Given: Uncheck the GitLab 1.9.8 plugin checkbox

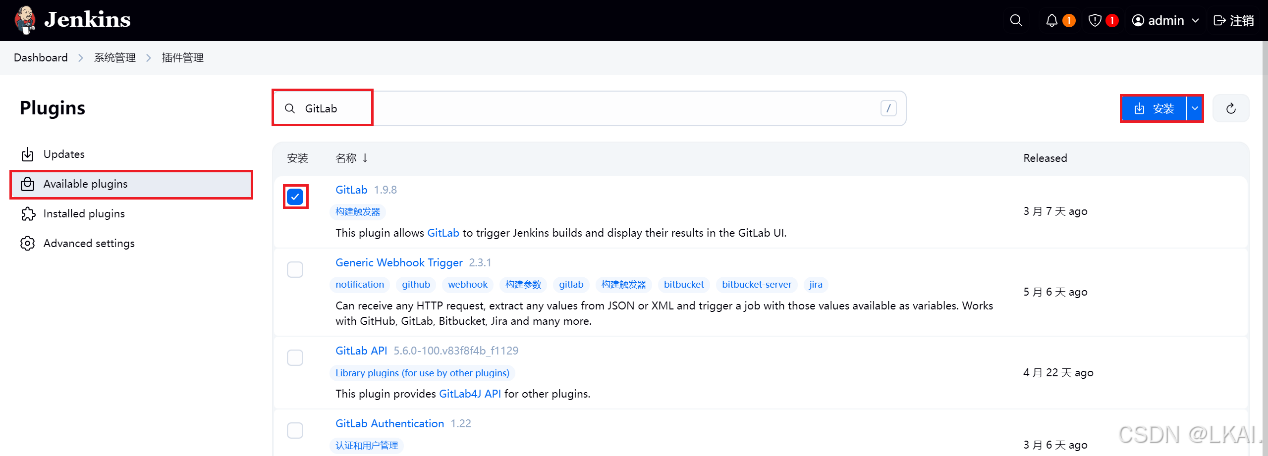Looking at the screenshot, I should (x=295, y=197).
